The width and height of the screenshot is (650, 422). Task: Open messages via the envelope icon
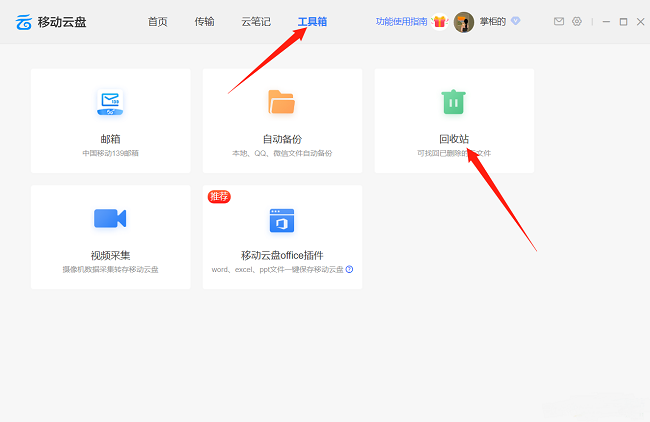coord(559,21)
